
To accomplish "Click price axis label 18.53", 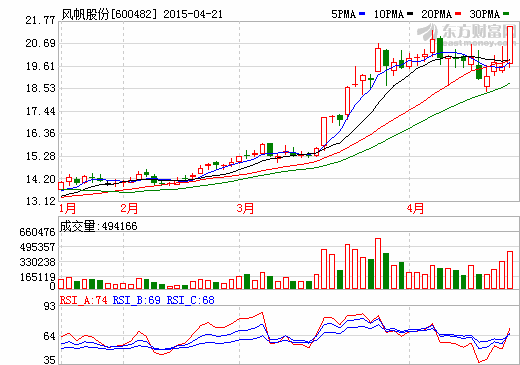I will [40, 89].
